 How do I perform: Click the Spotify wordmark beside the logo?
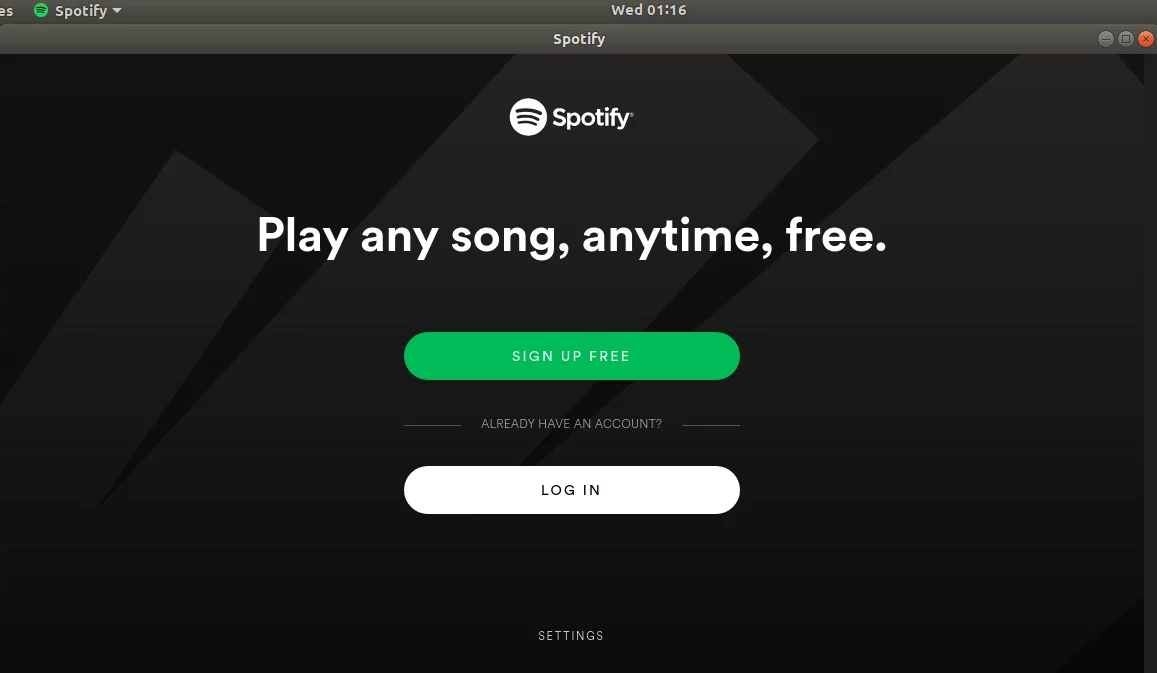tap(593, 117)
